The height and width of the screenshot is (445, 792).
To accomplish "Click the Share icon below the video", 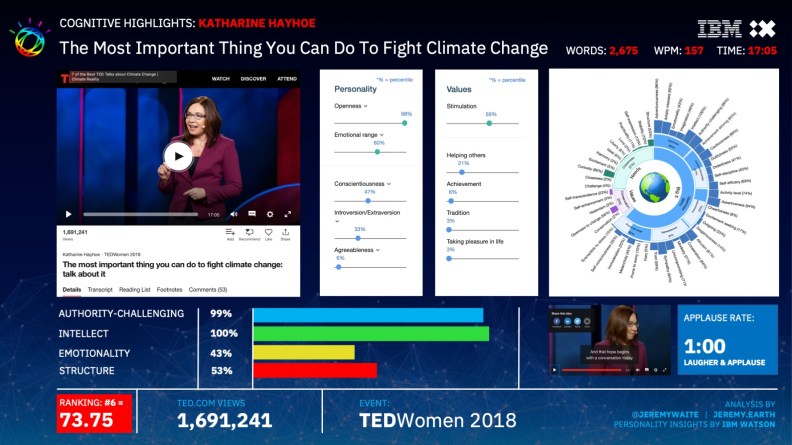I will 285,234.
